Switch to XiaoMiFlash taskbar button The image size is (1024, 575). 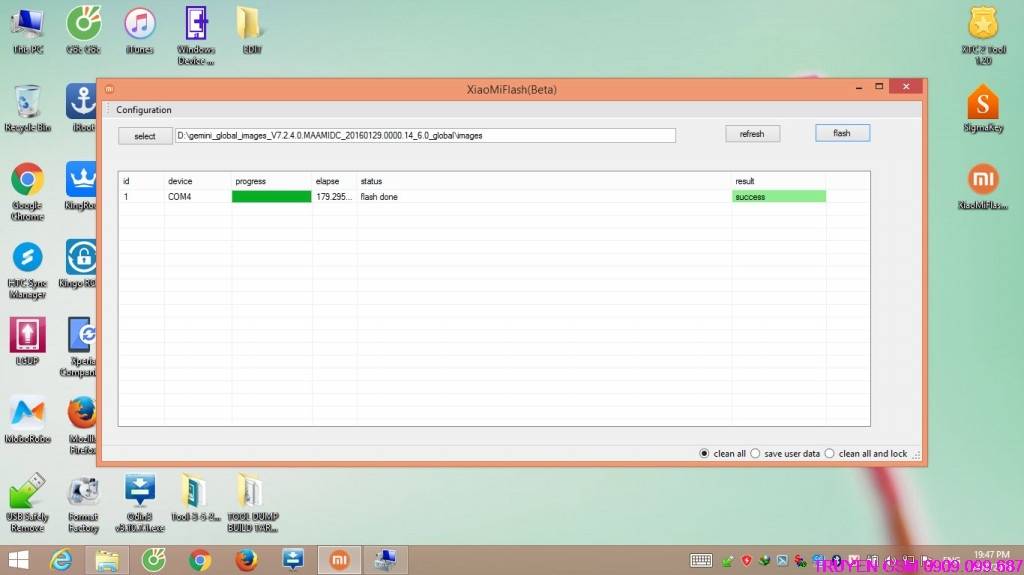(339, 560)
